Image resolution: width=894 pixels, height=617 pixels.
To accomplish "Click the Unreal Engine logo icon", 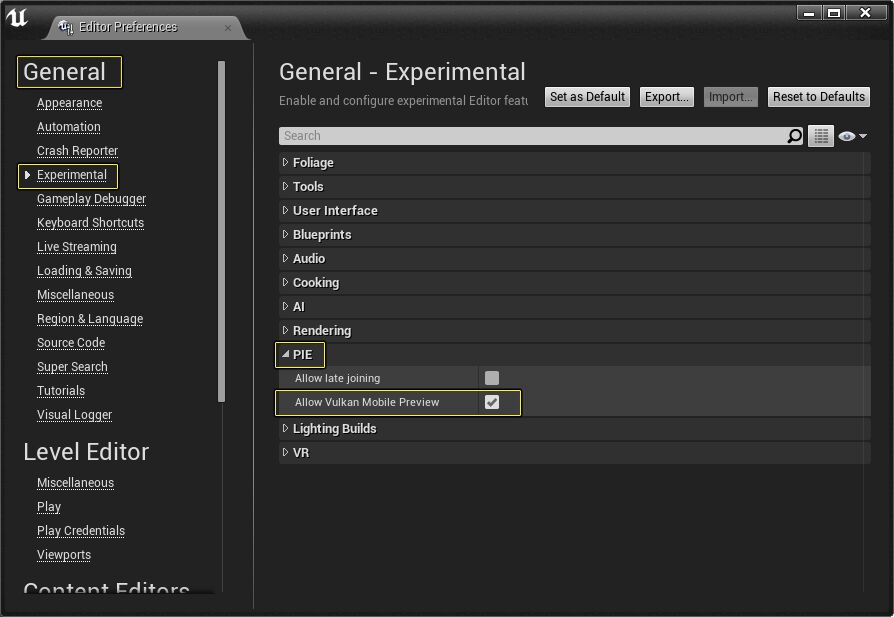I will [18, 19].
